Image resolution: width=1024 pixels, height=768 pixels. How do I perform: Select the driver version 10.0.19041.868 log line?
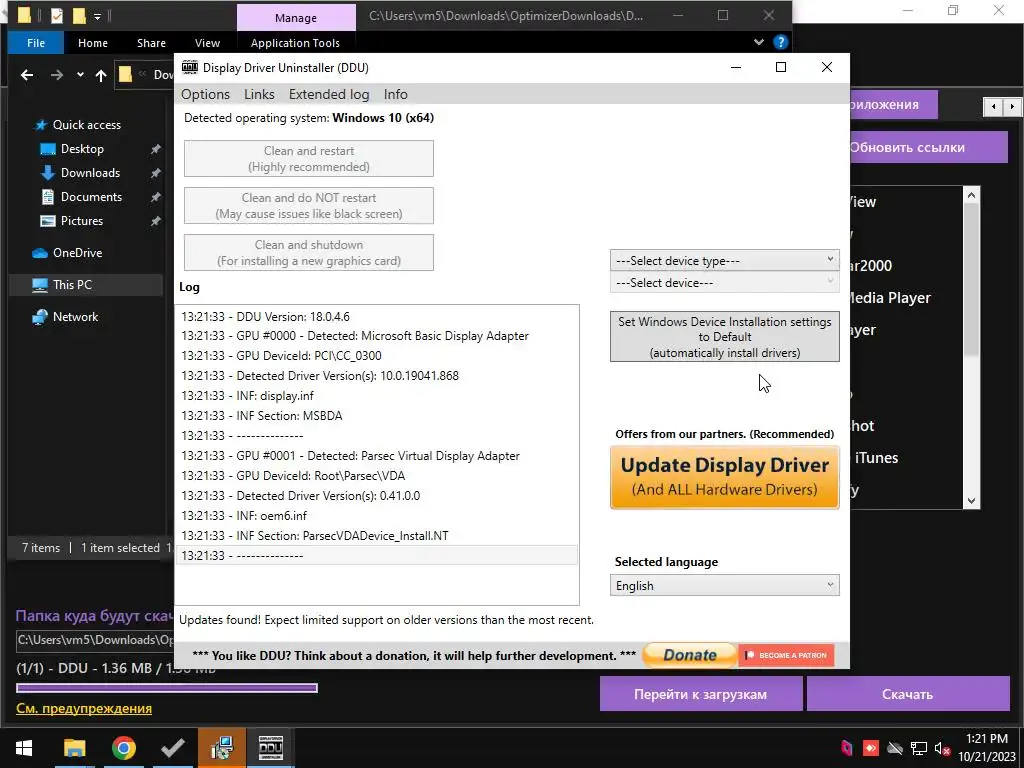(x=377, y=376)
